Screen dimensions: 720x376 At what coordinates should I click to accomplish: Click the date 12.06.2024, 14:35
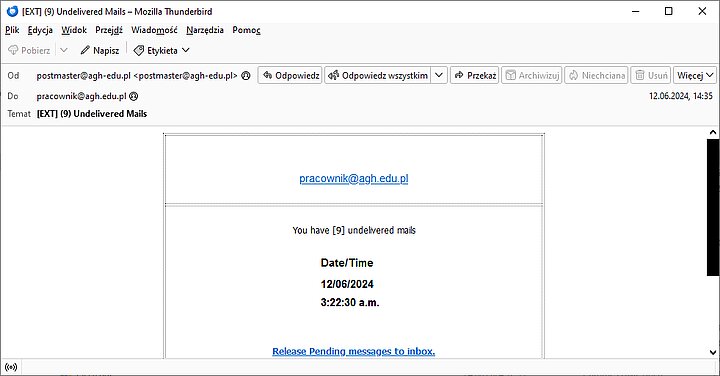[x=681, y=96]
